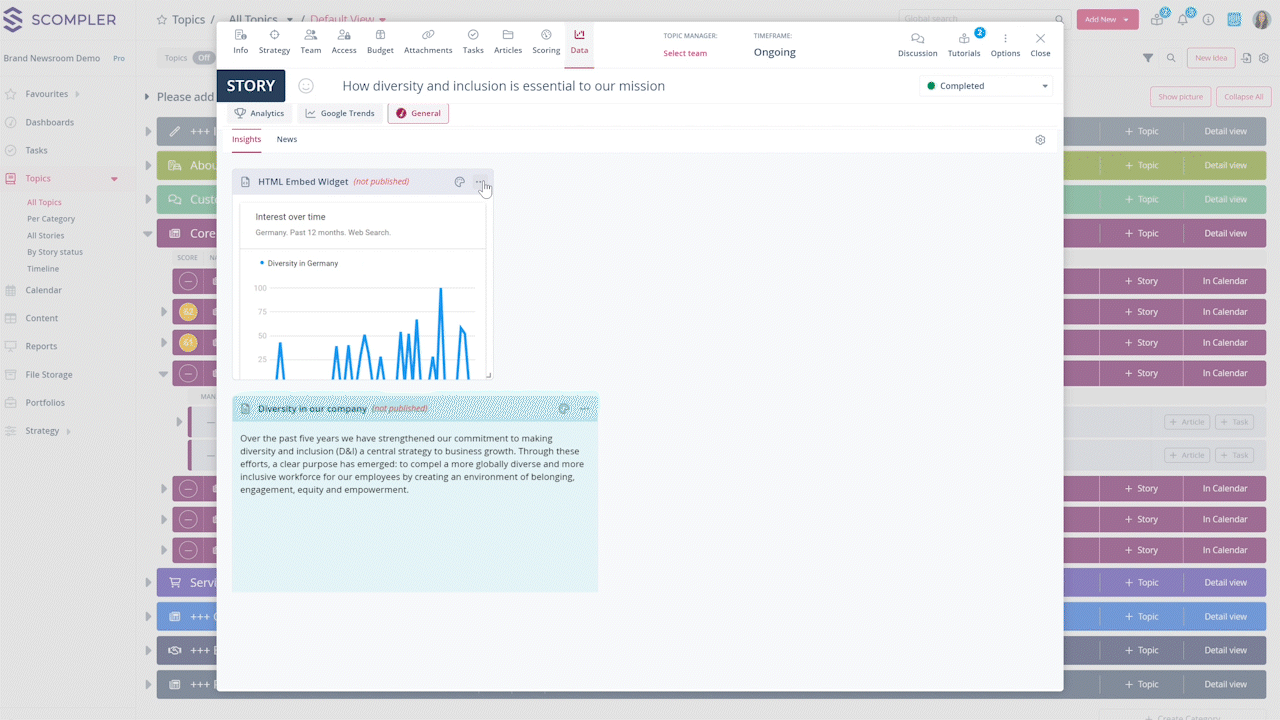Open the Budget section icon
This screenshot has width=1280, height=720.
click(380, 35)
